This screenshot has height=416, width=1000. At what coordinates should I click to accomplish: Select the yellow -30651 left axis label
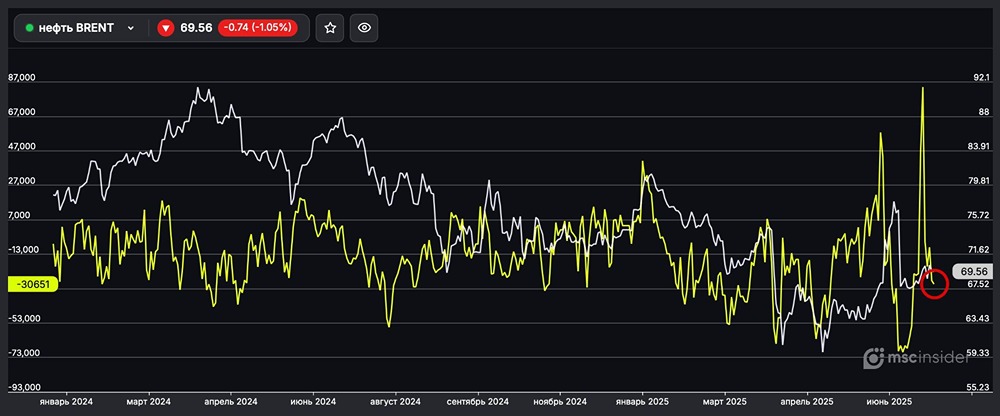[34, 285]
